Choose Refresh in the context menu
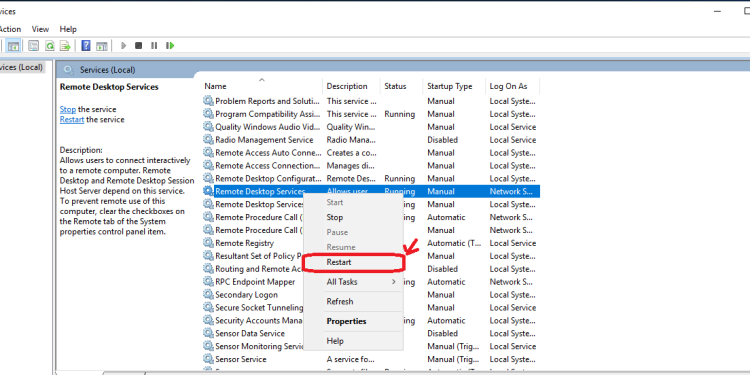This screenshot has width=750, height=375. click(x=353, y=301)
